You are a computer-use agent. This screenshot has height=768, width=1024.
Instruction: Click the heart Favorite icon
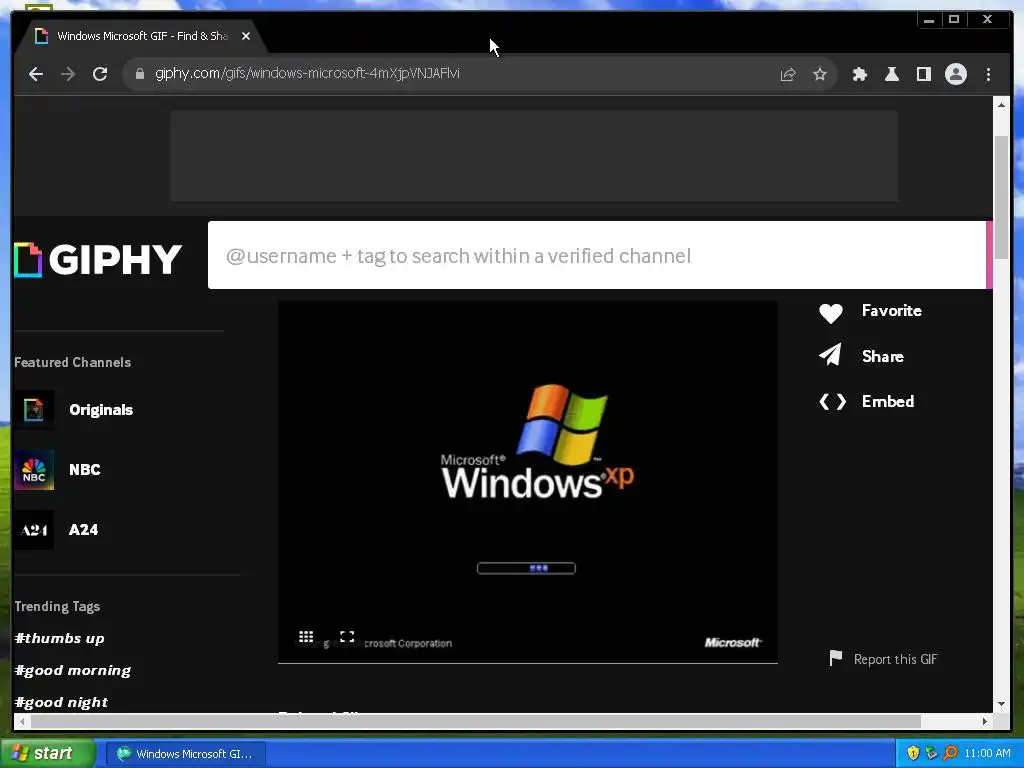pos(831,313)
